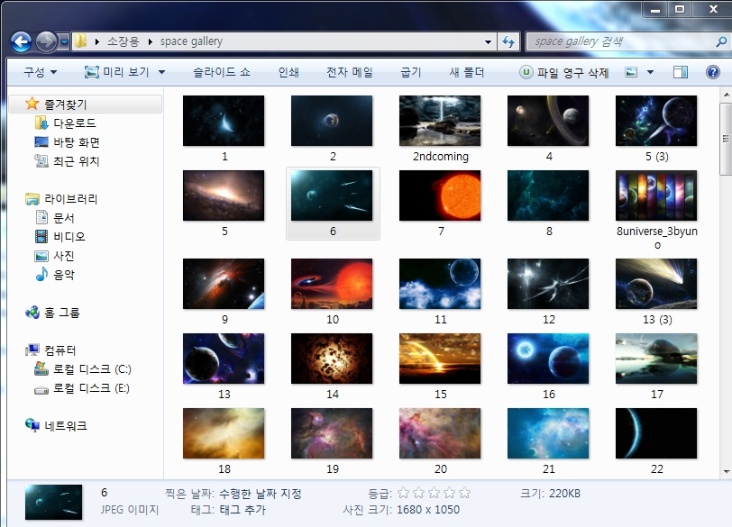The height and width of the screenshot is (527, 732).
Task: Select 홈 그룹 in navigation pane
Action: pos(61,312)
